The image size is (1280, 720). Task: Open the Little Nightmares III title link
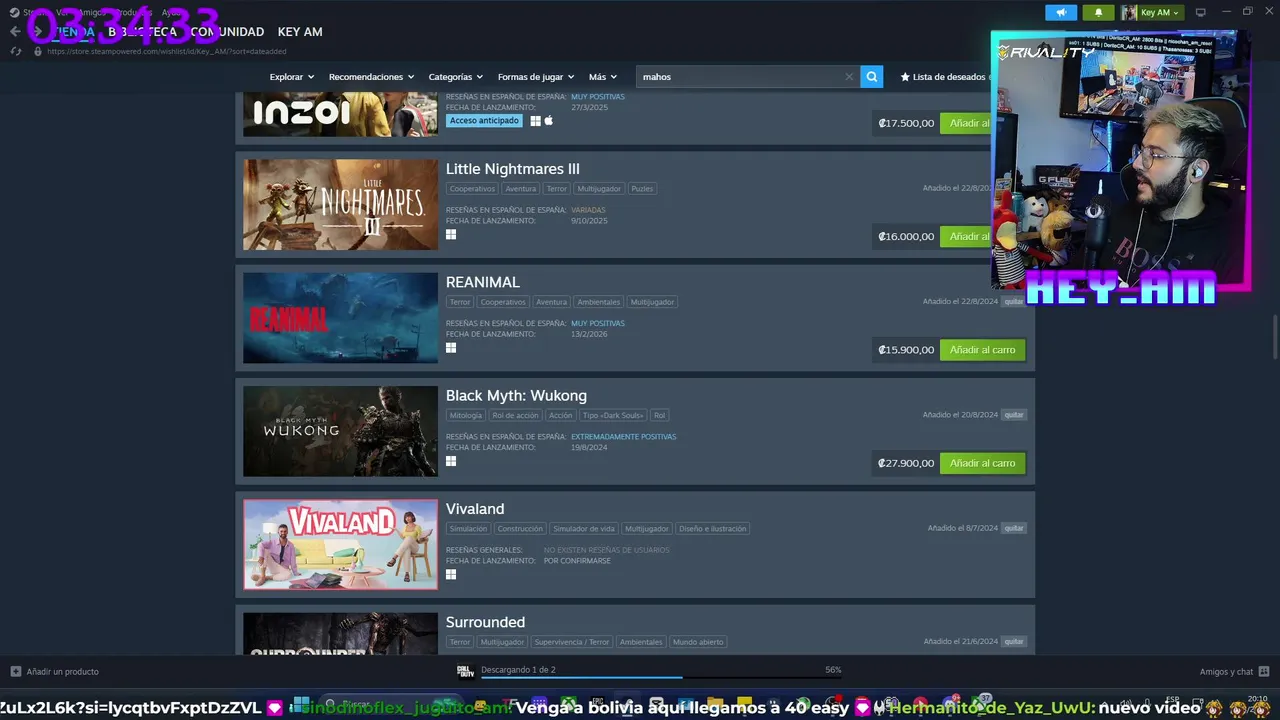click(512, 169)
